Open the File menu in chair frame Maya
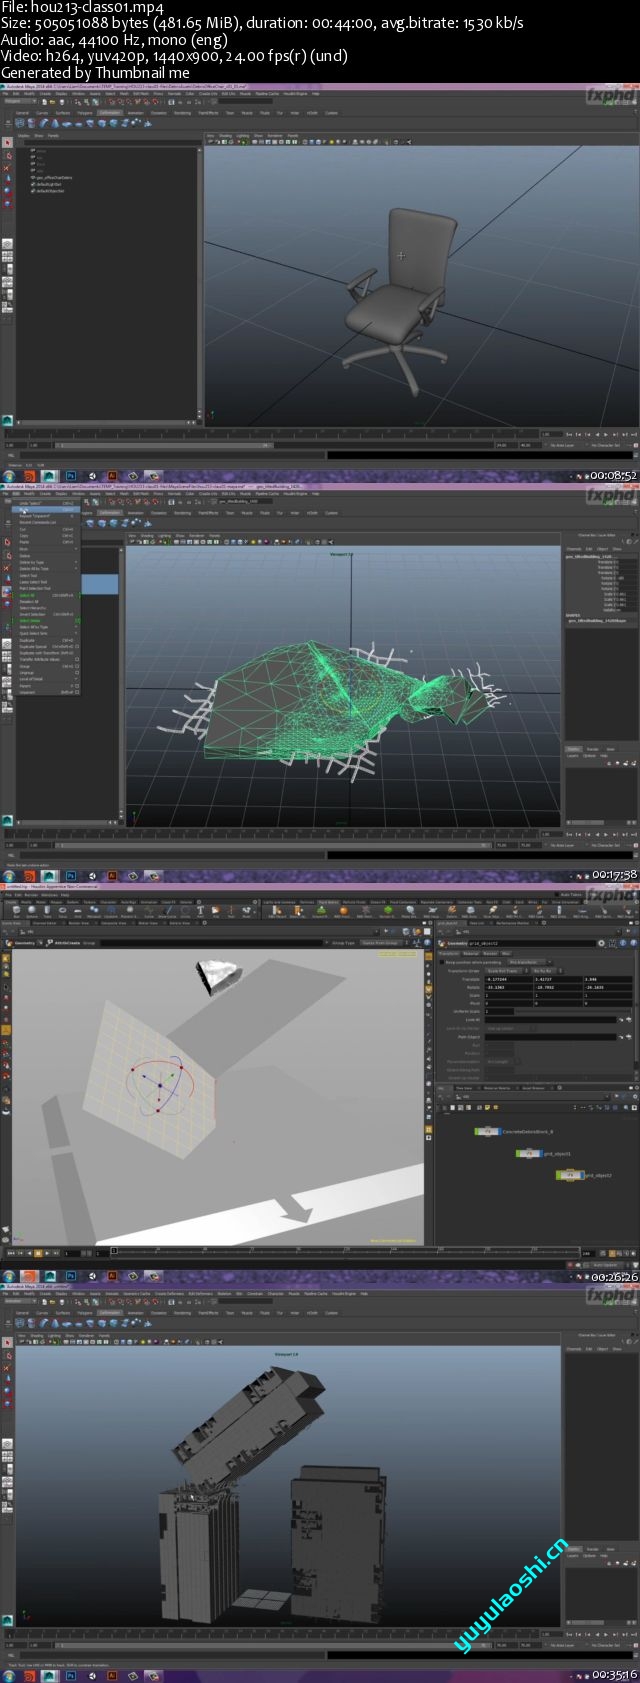This screenshot has width=640, height=1683. [x=7, y=94]
